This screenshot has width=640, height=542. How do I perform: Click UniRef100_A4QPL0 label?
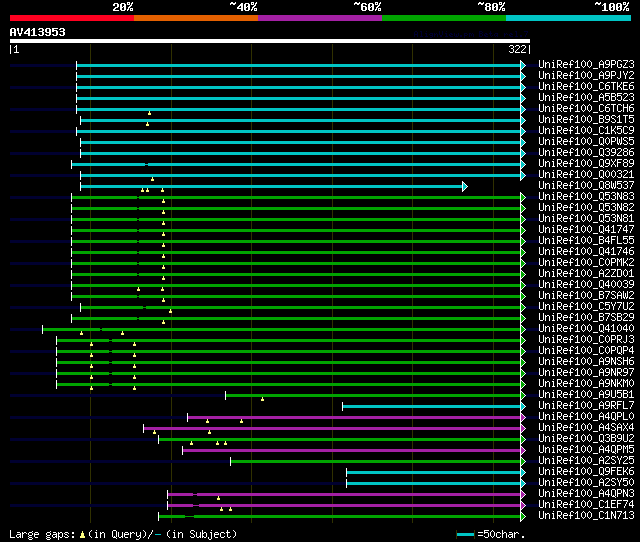586,417
